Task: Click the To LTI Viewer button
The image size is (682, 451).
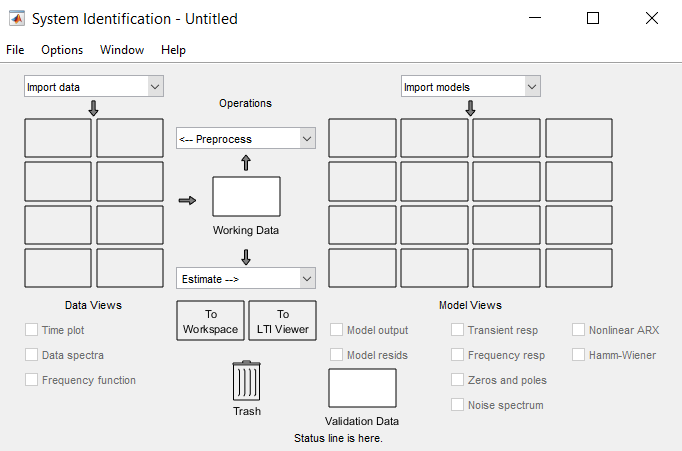Action: click(283, 321)
